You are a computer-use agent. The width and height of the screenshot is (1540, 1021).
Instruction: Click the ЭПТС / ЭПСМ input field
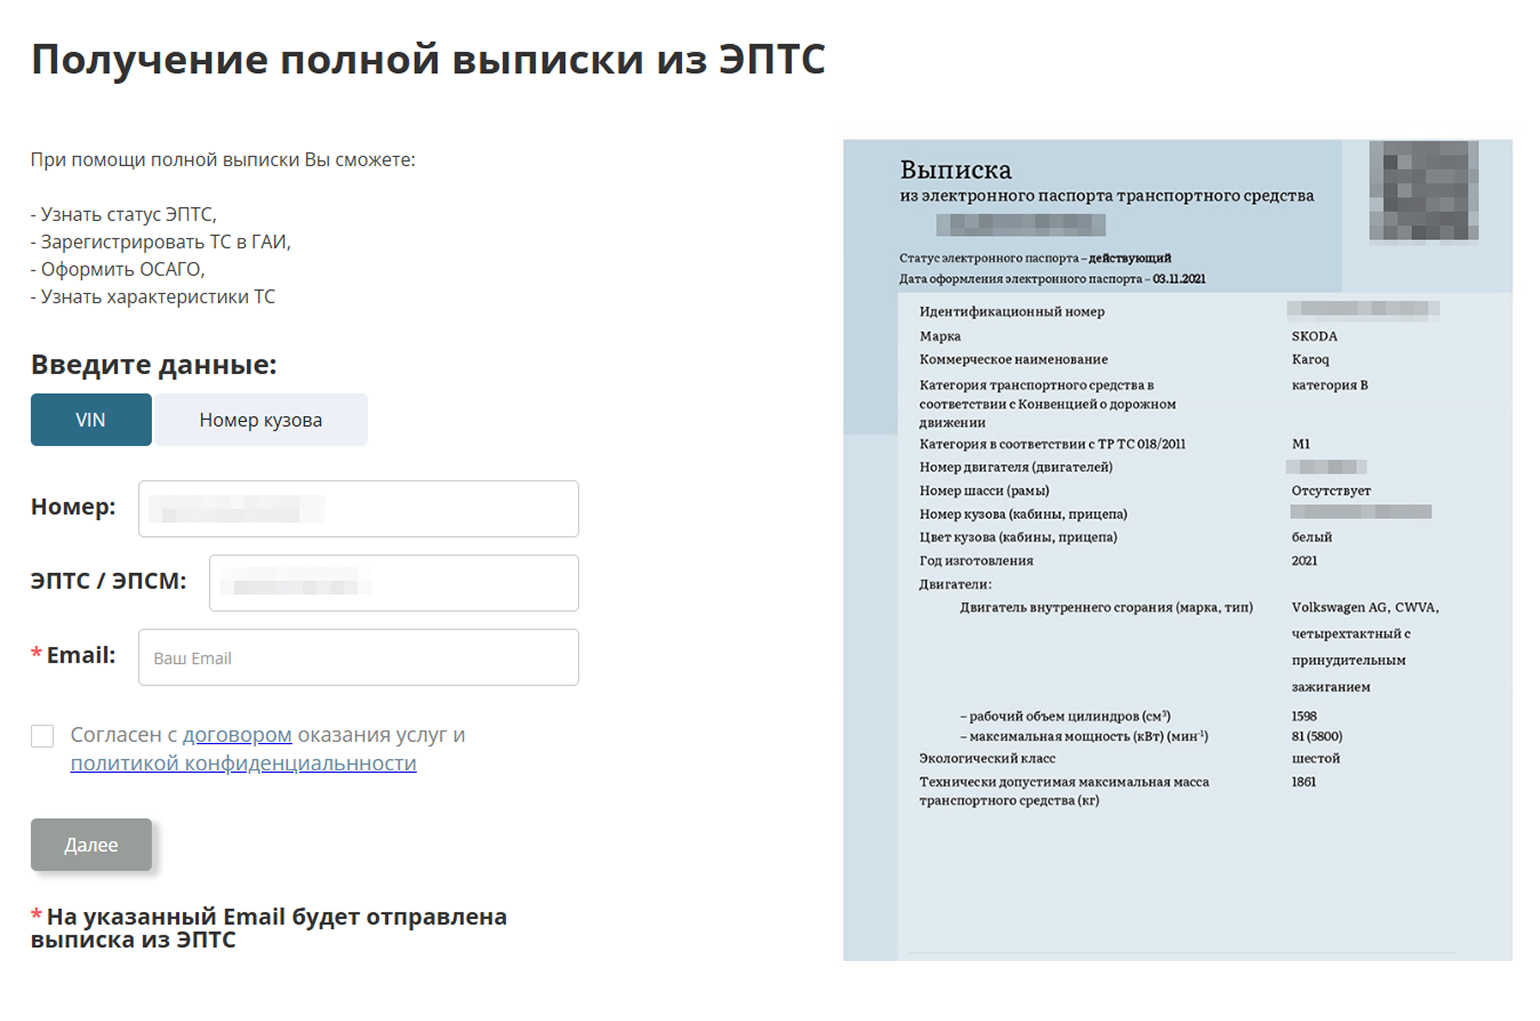coord(393,582)
